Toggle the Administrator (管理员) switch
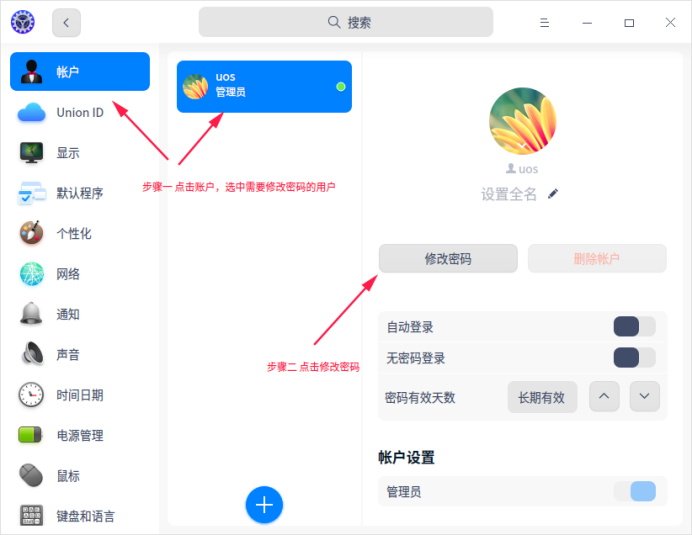The image size is (692, 535). 634,491
